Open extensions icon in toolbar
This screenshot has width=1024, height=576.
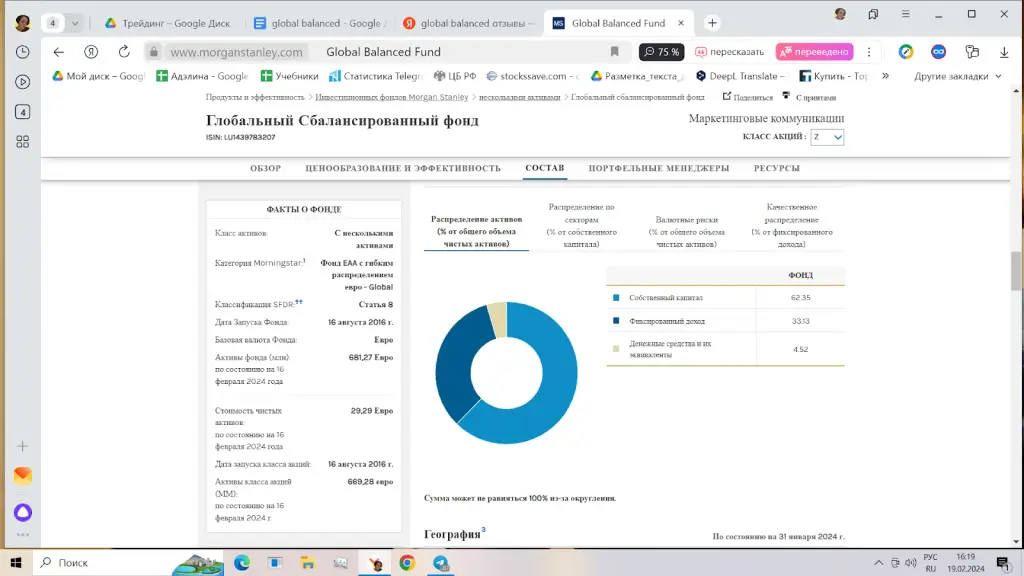972,52
